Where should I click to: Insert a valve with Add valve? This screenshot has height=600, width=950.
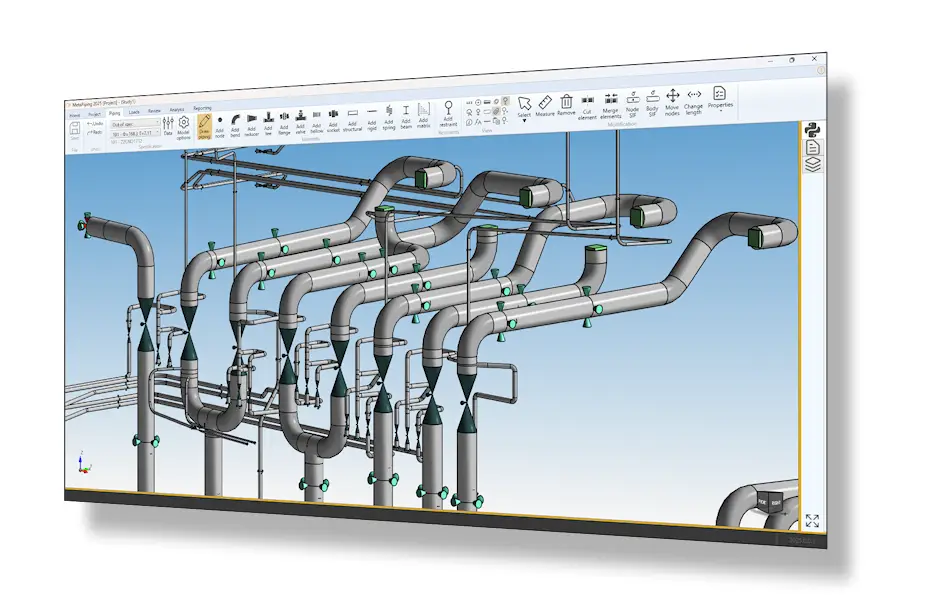tap(300, 120)
